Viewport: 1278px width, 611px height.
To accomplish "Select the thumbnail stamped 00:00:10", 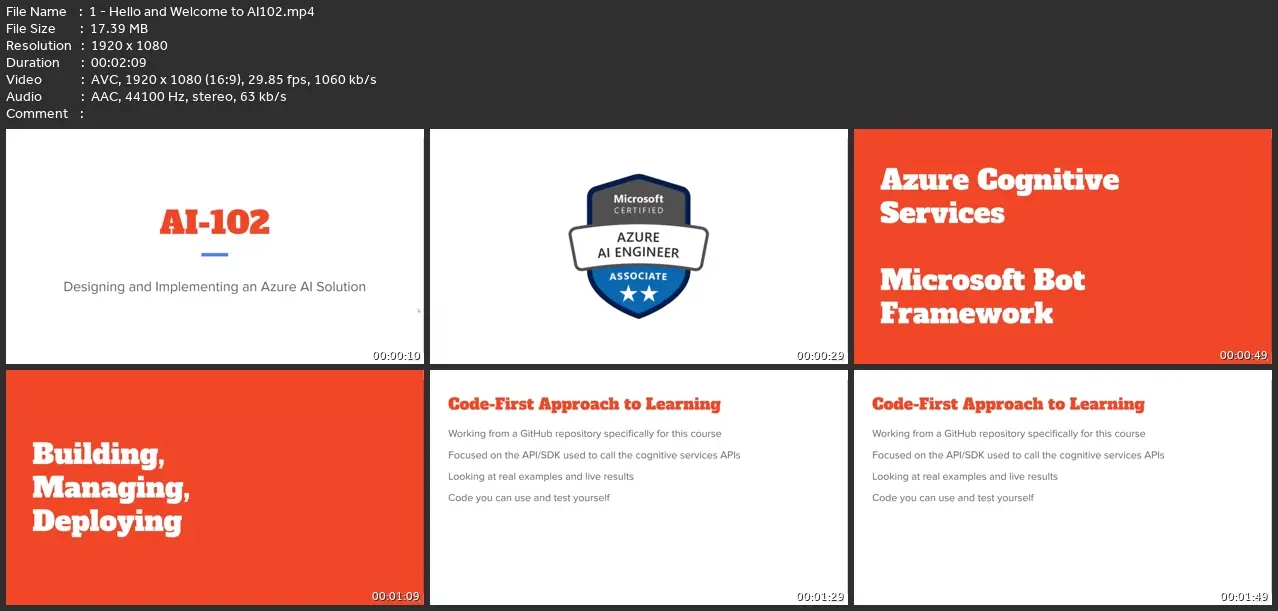I will (215, 247).
